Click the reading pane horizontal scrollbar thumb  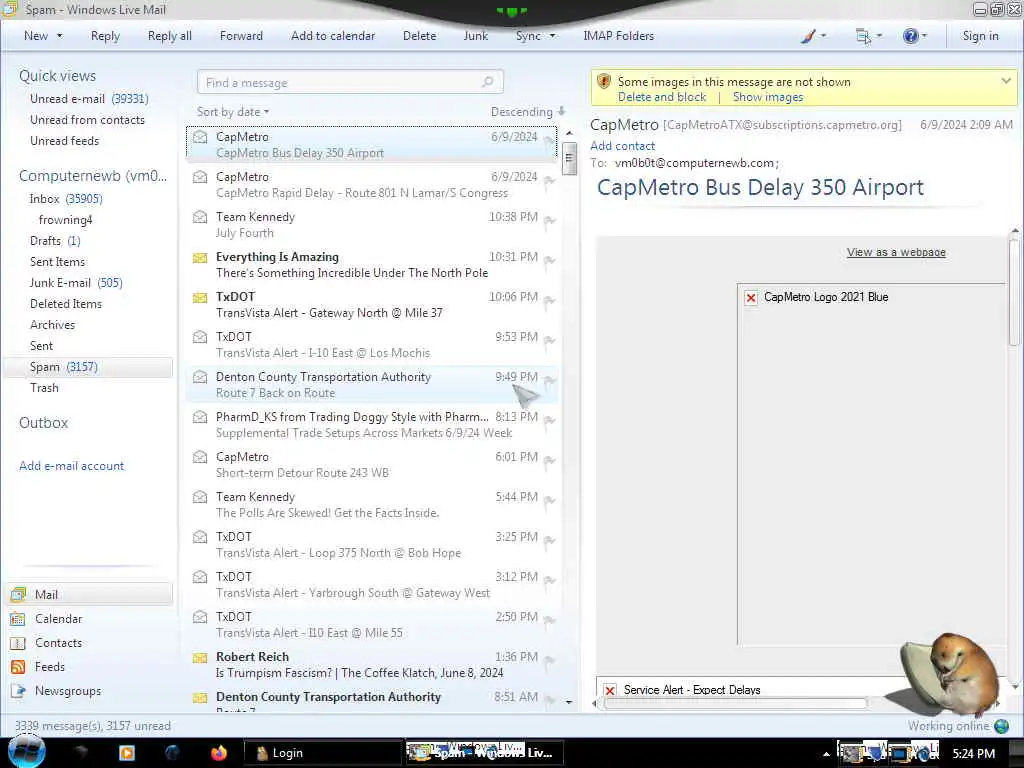tap(735, 703)
